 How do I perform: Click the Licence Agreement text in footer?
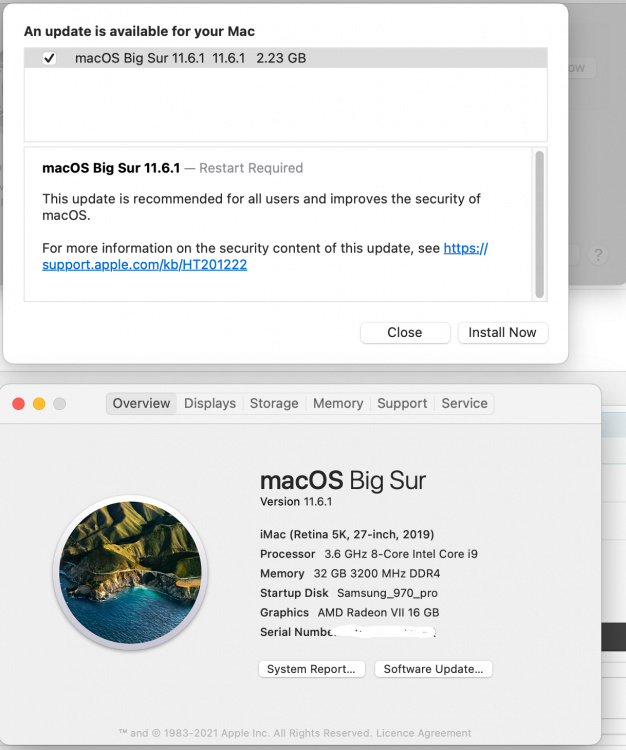click(x=424, y=733)
